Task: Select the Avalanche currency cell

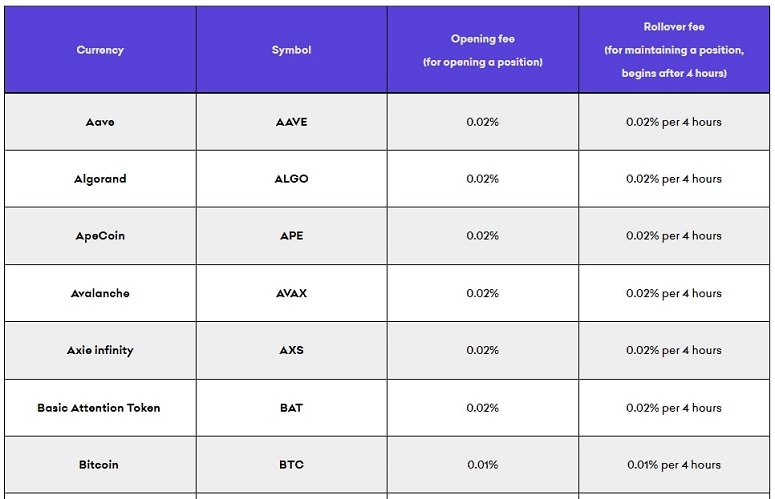Action: [100, 293]
